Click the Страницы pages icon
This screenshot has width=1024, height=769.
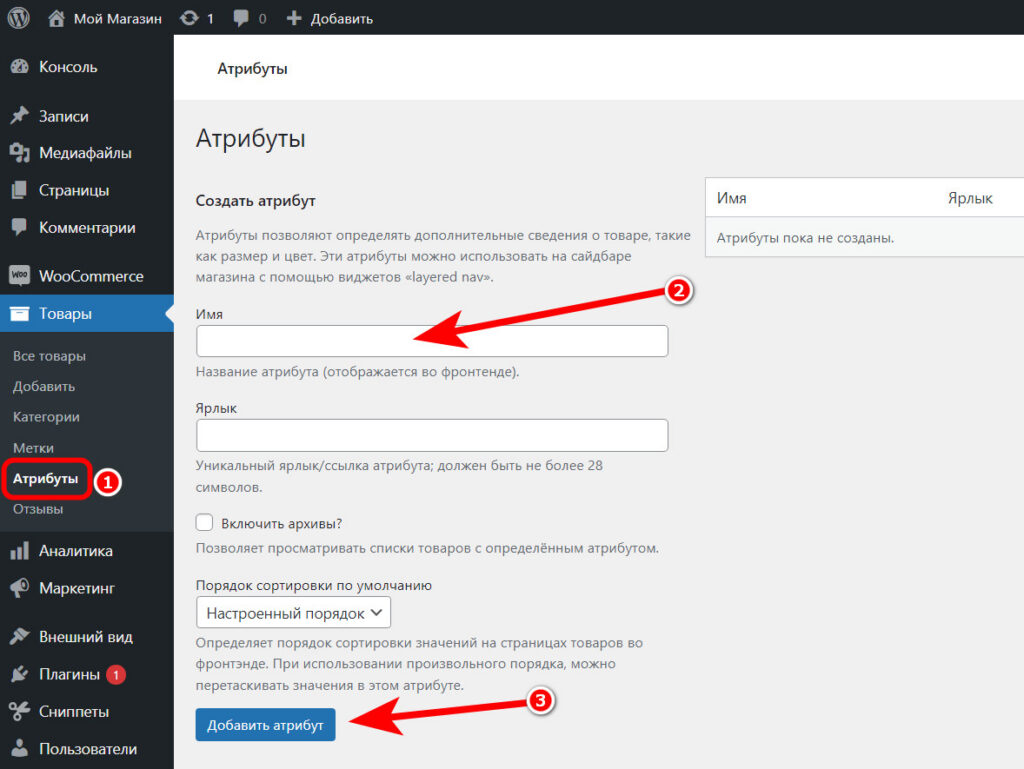coord(20,190)
